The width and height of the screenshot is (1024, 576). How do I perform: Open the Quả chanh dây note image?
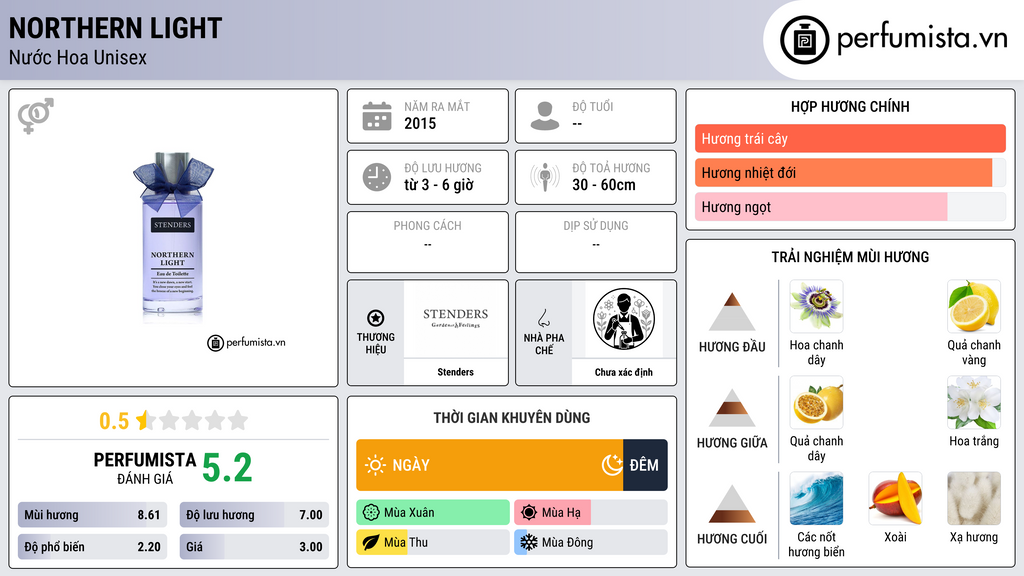point(816,402)
